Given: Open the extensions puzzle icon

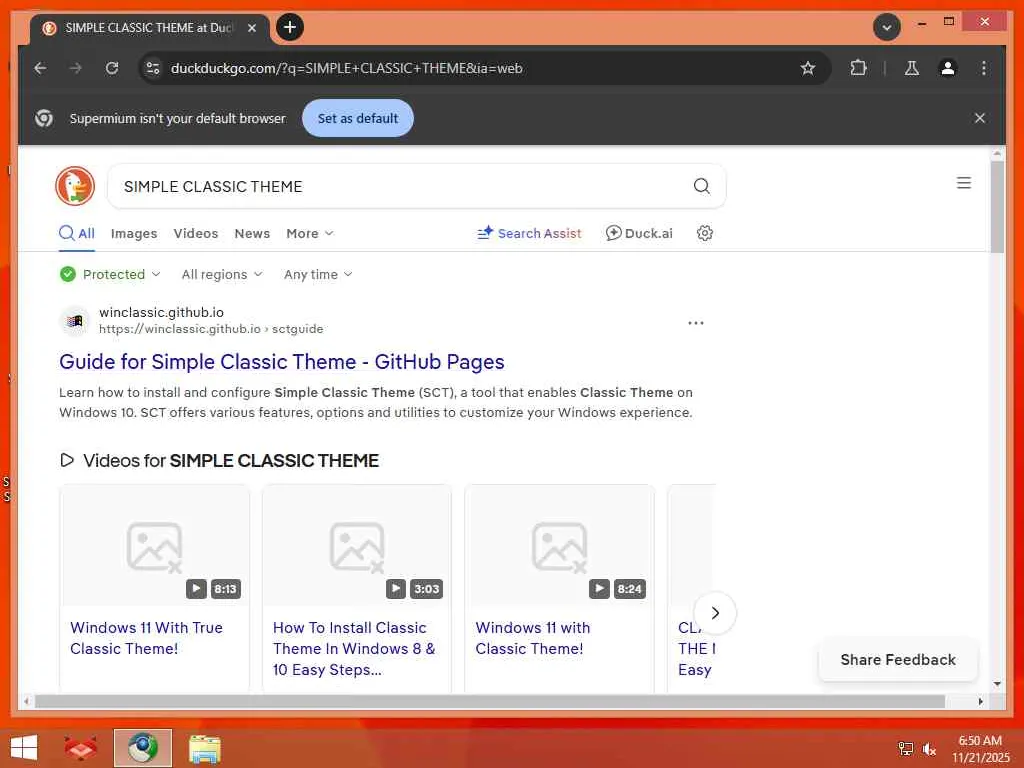Looking at the screenshot, I should click(x=858, y=68).
